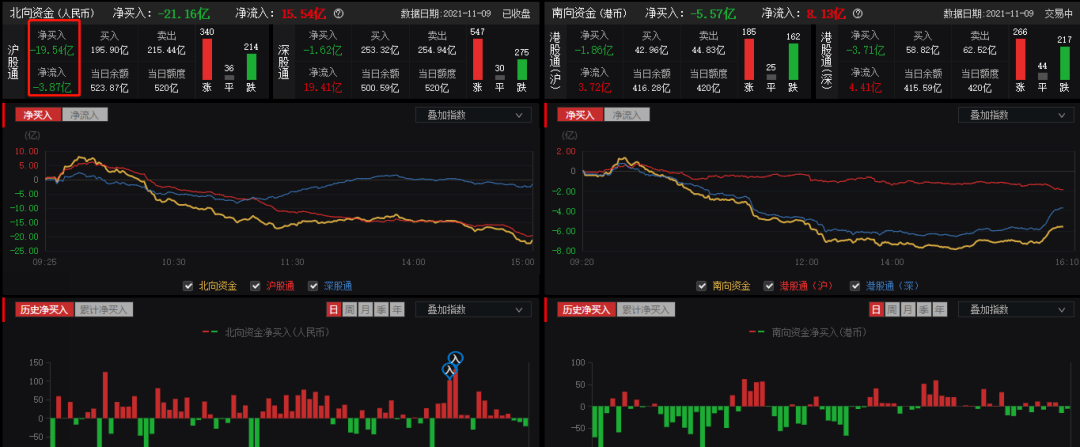Click the 沪股通 净买入 value -19.54亿

click(50, 48)
